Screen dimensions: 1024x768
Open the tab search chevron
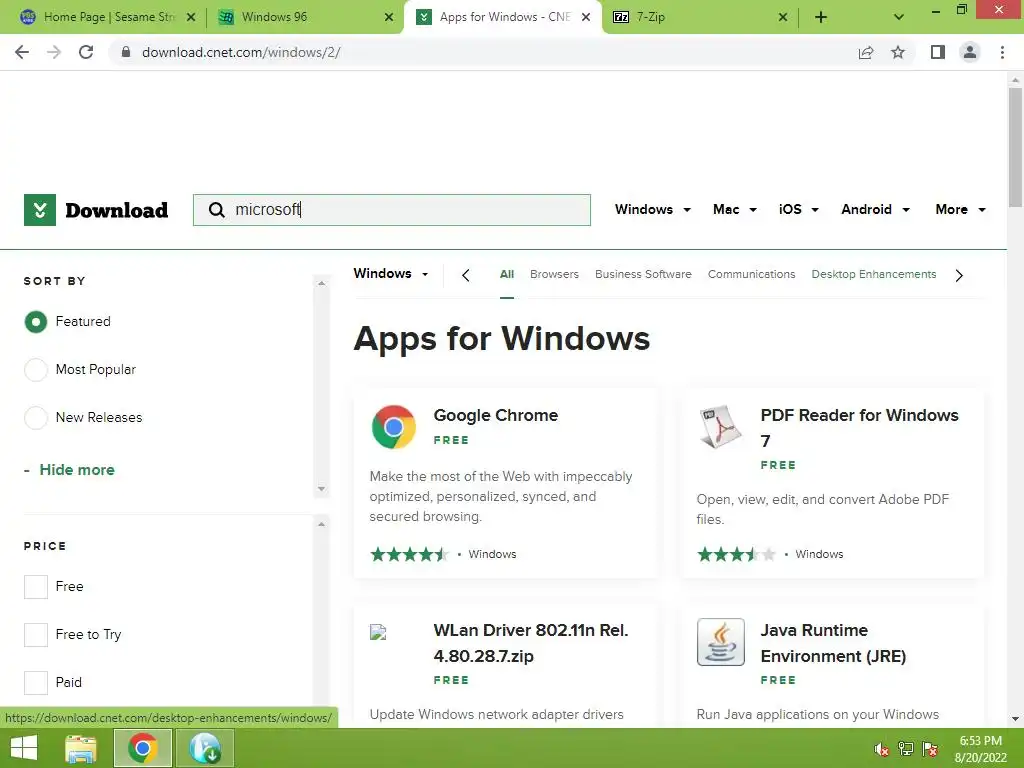point(899,18)
